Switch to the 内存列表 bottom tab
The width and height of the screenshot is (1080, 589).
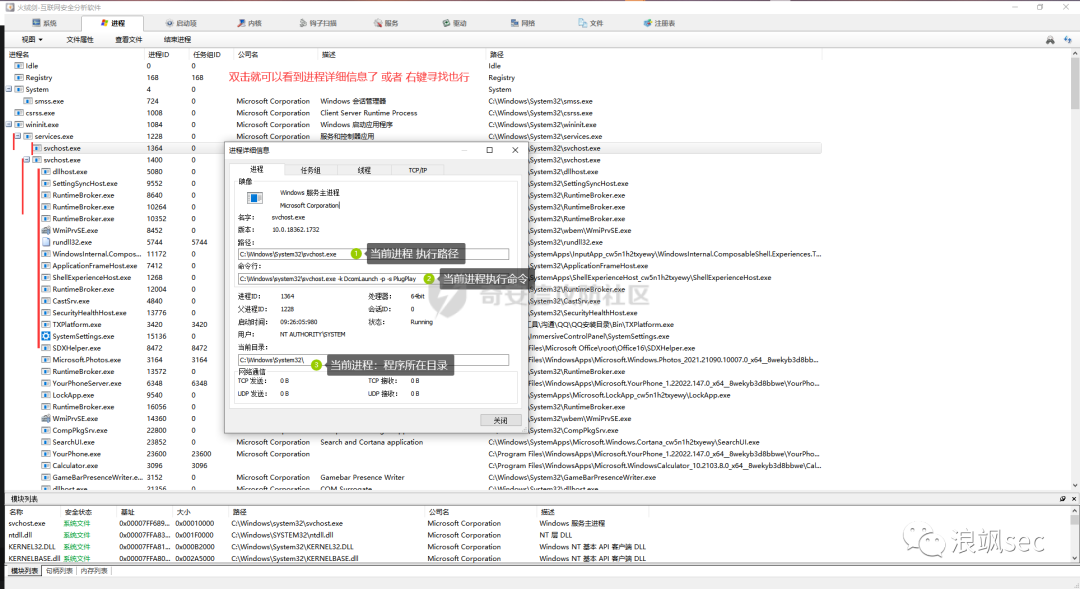tap(94, 570)
